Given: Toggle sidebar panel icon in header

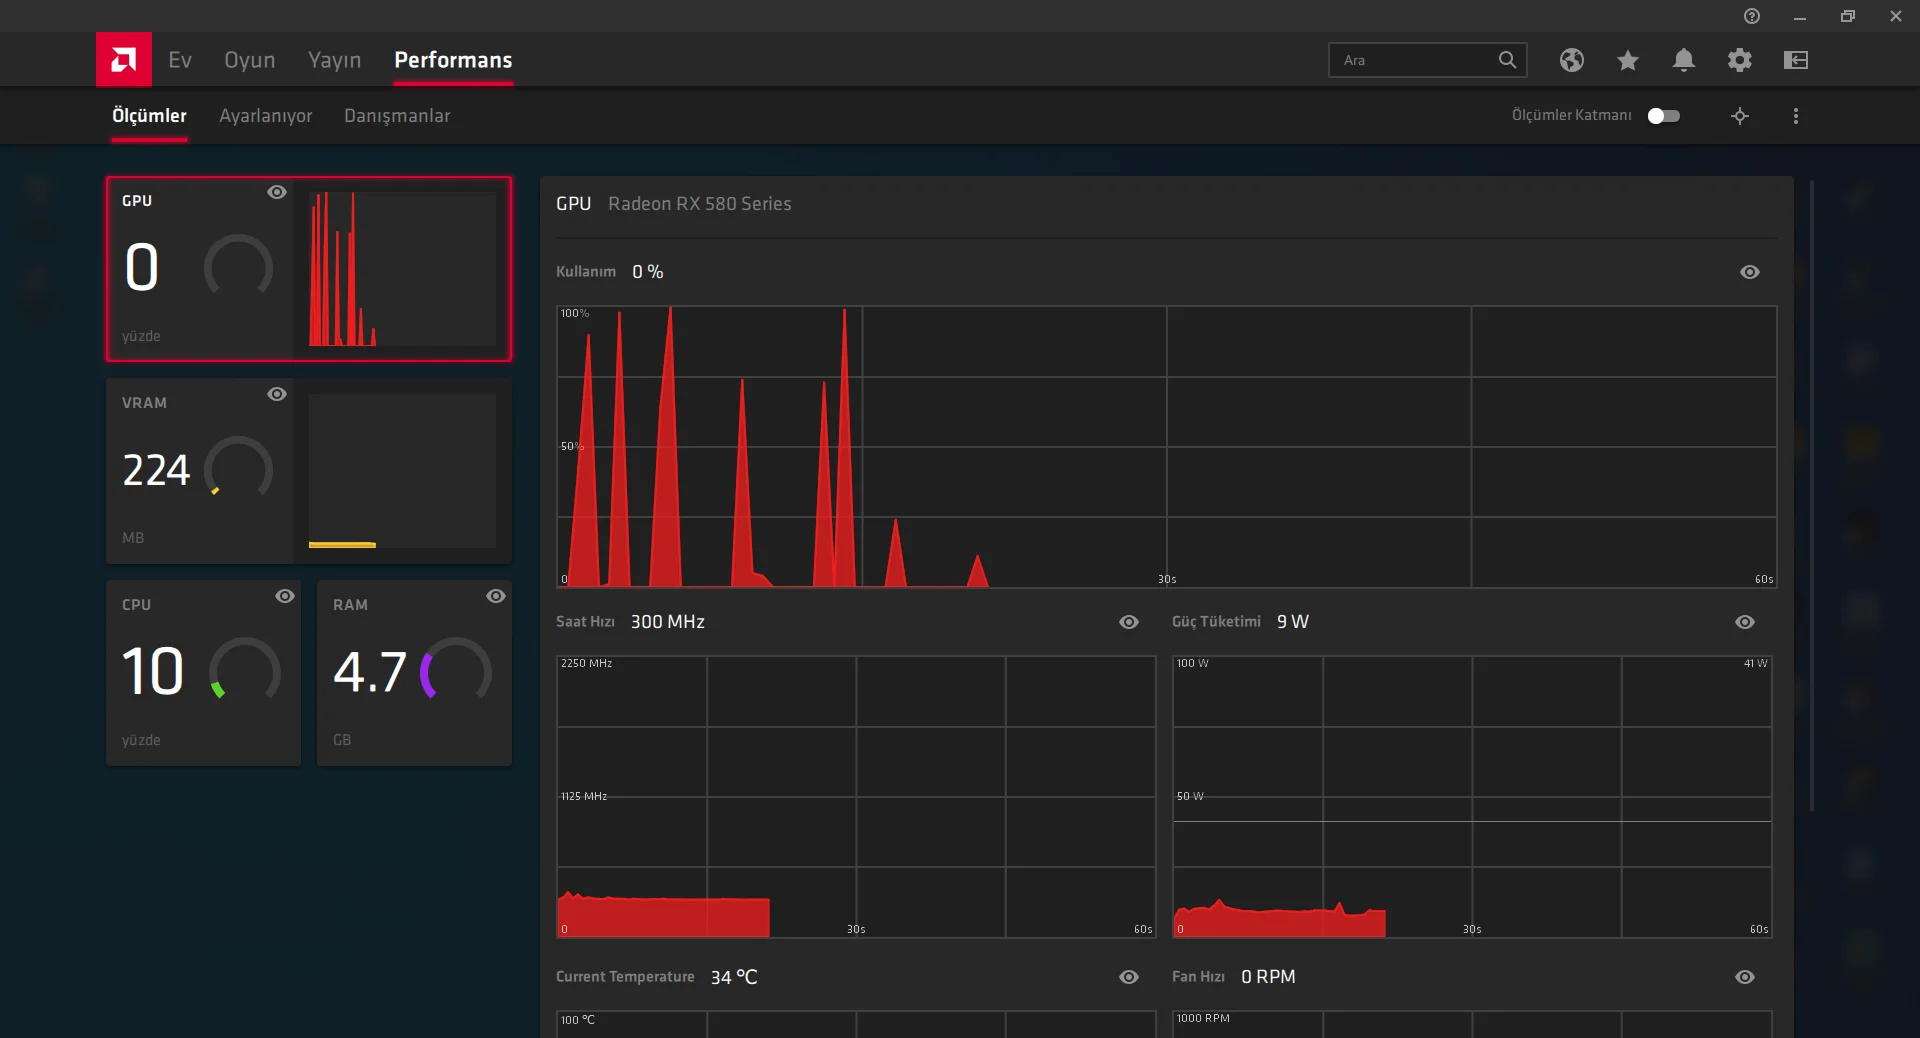Looking at the screenshot, I should tap(1796, 60).
